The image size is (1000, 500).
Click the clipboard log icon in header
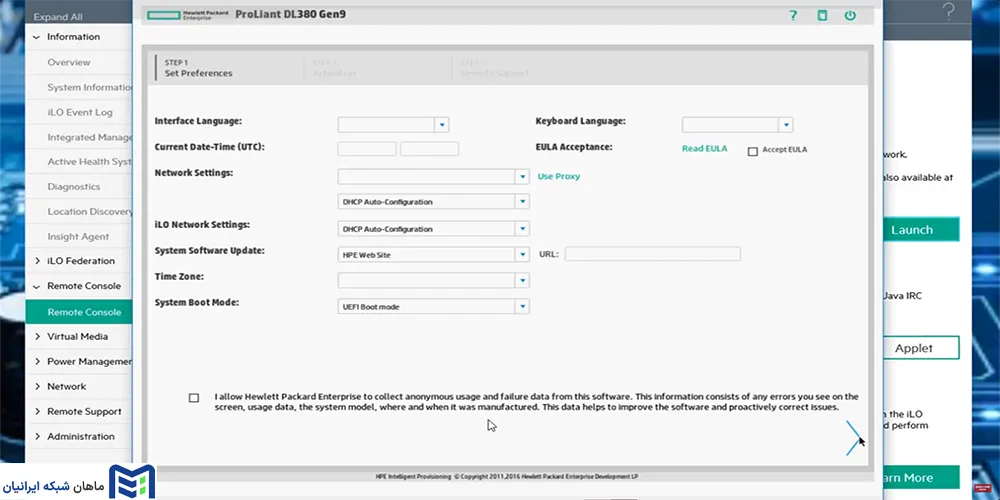822,15
